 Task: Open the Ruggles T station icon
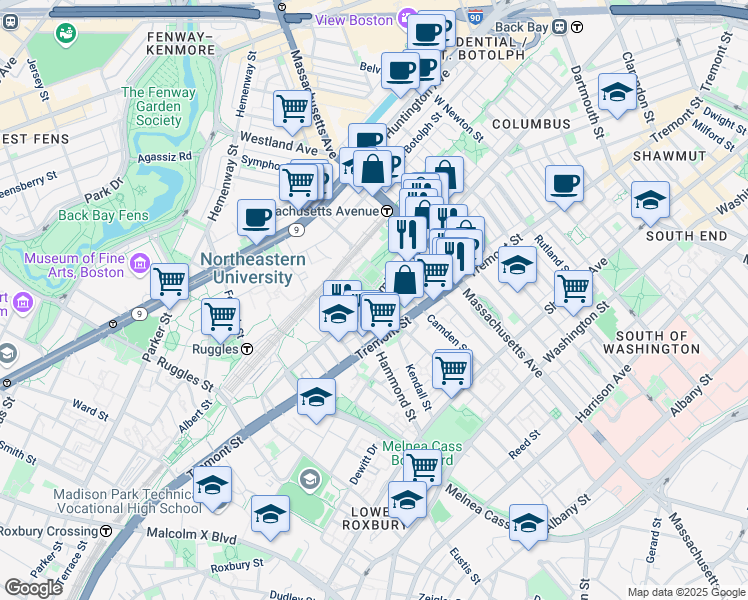tap(247, 349)
